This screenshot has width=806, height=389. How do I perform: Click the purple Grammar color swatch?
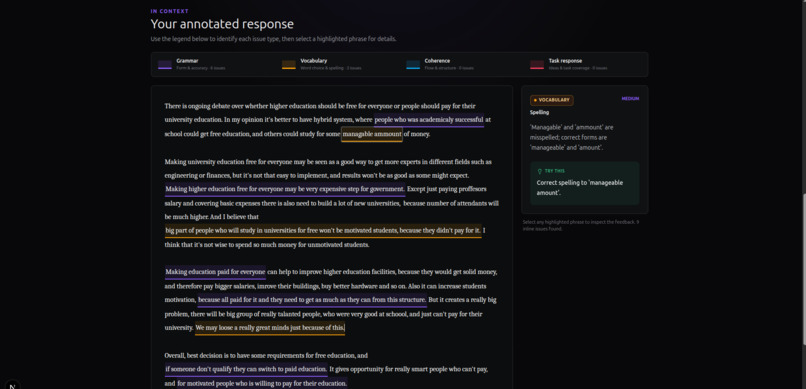[x=164, y=65]
